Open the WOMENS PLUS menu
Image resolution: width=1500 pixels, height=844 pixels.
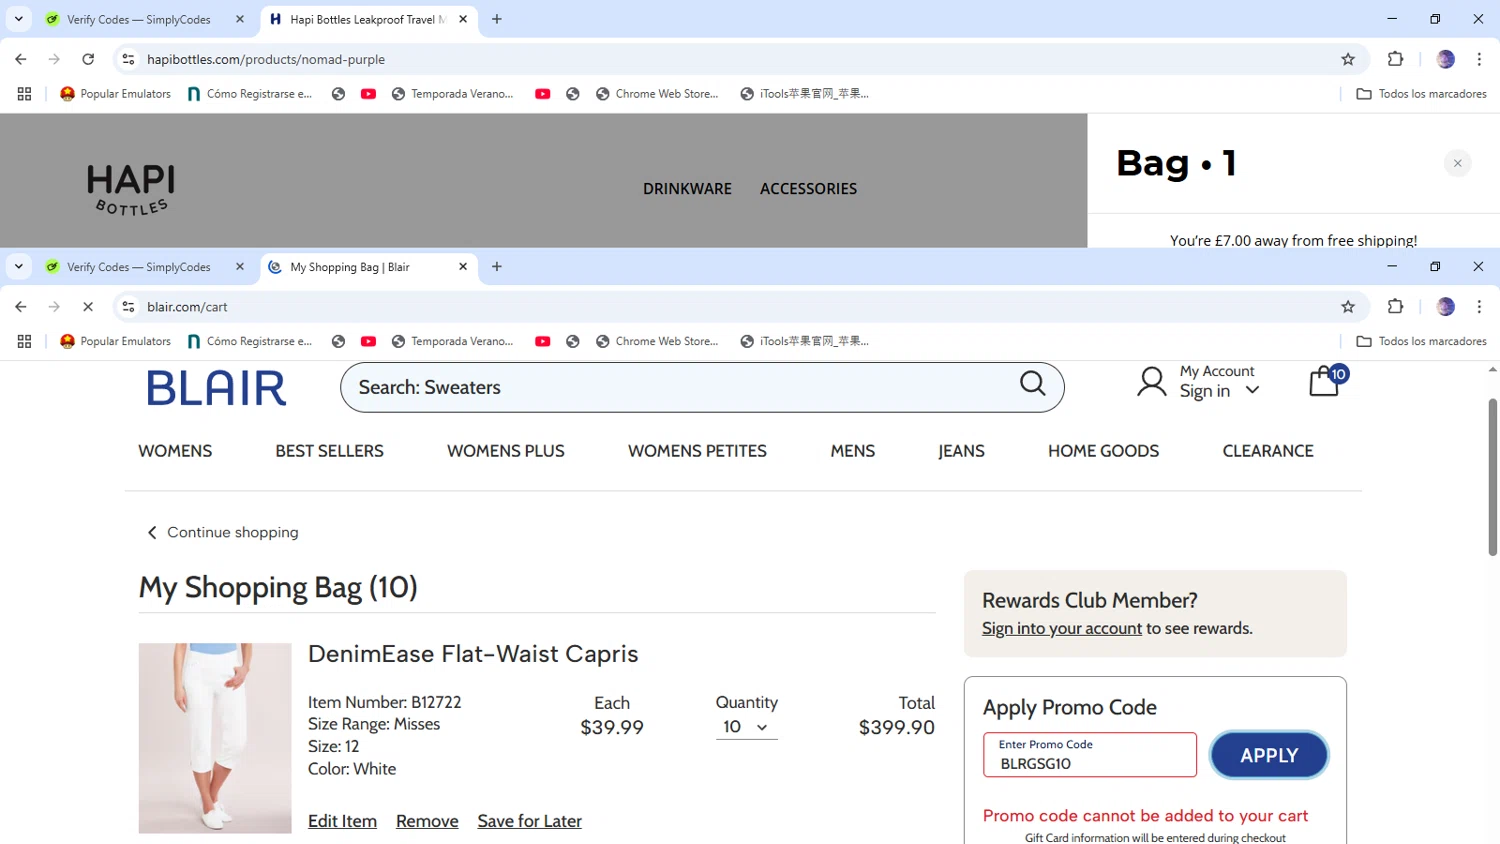(506, 451)
